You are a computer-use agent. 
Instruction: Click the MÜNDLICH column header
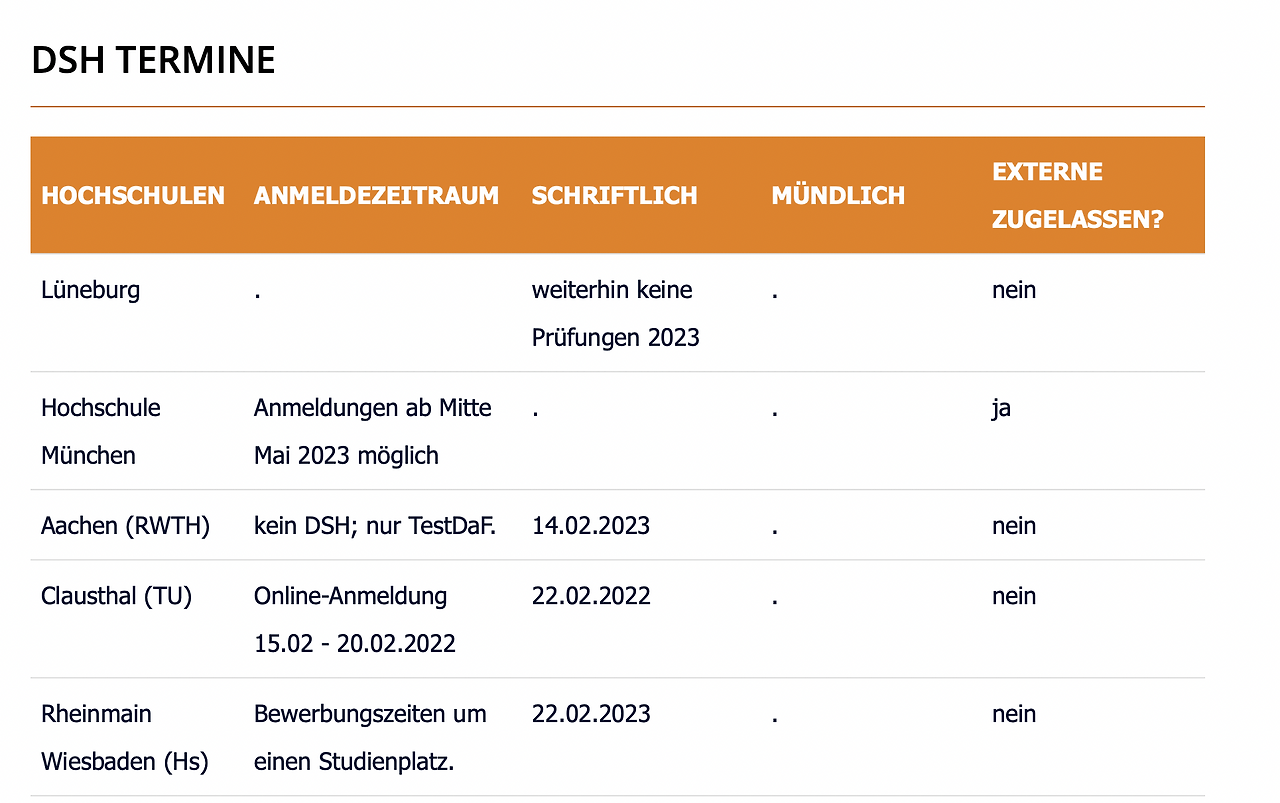pyautogui.click(x=838, y=195)
